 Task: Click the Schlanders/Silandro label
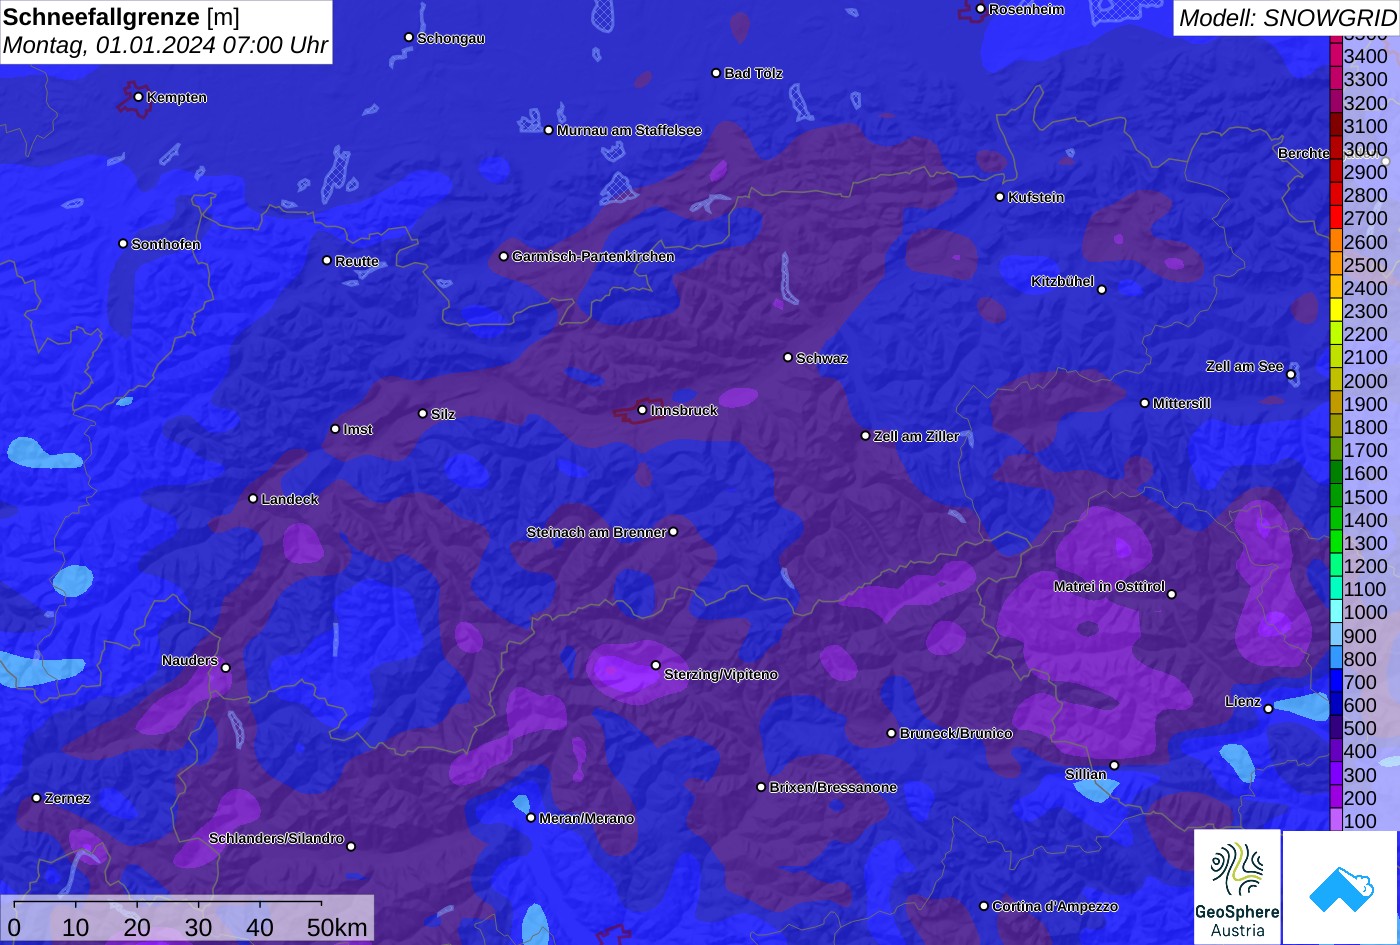click(276, 839)
